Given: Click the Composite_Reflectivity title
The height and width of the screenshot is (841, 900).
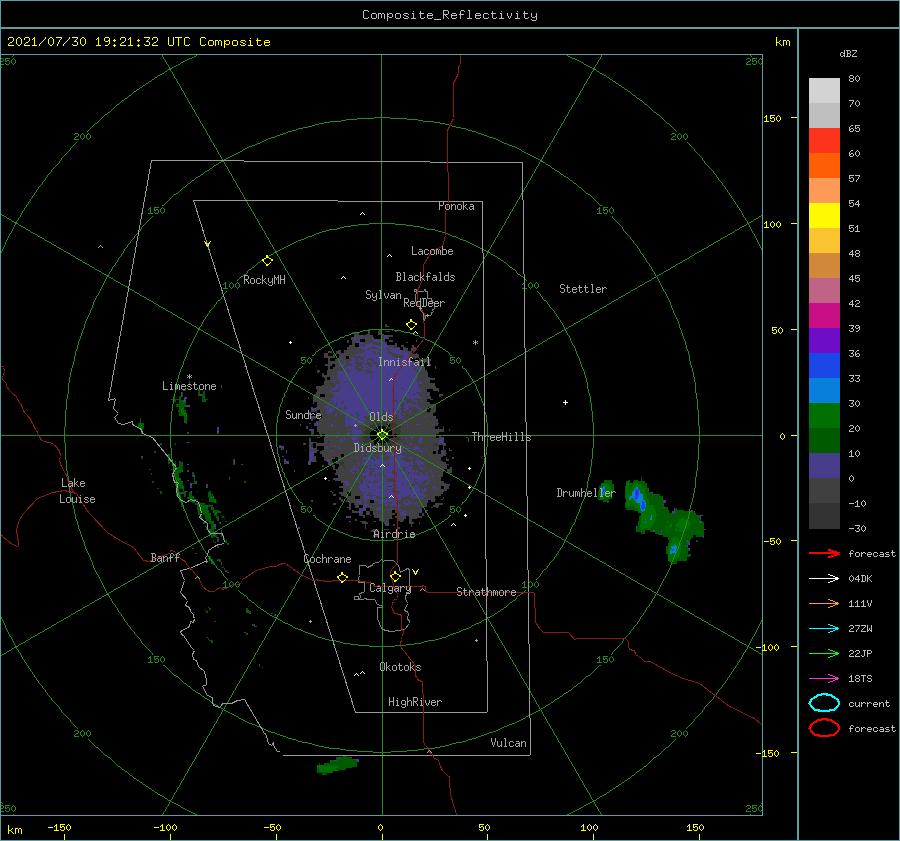Looking at the screenshot, I should 450,15.
